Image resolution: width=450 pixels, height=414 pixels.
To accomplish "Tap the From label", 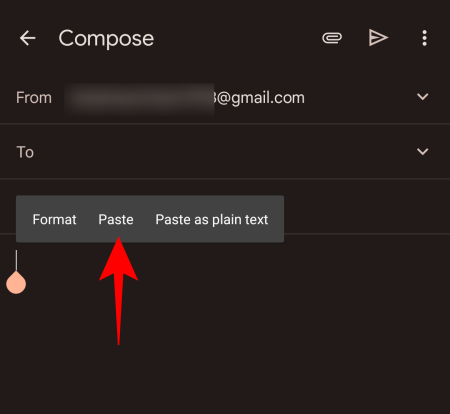I will [x=34, y=98].
